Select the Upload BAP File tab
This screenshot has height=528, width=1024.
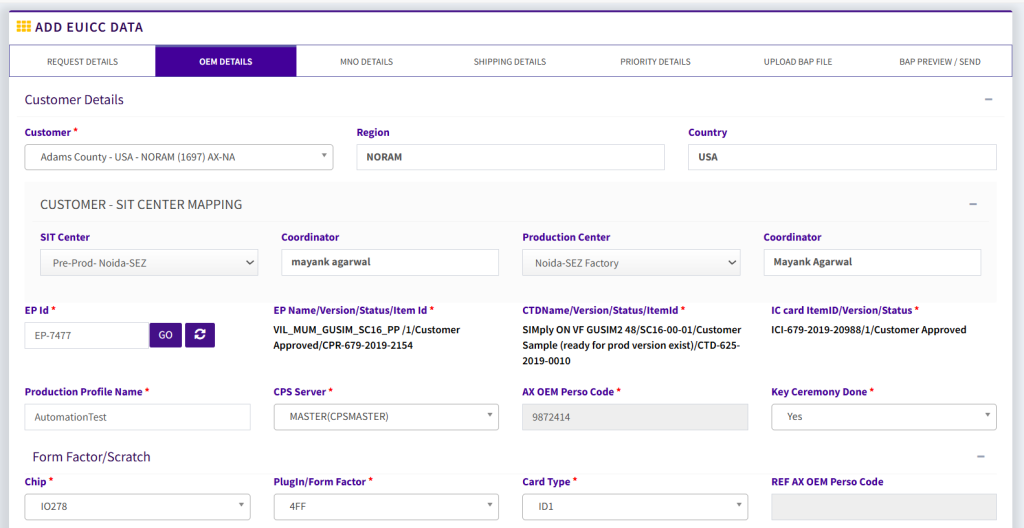(797, 62)
